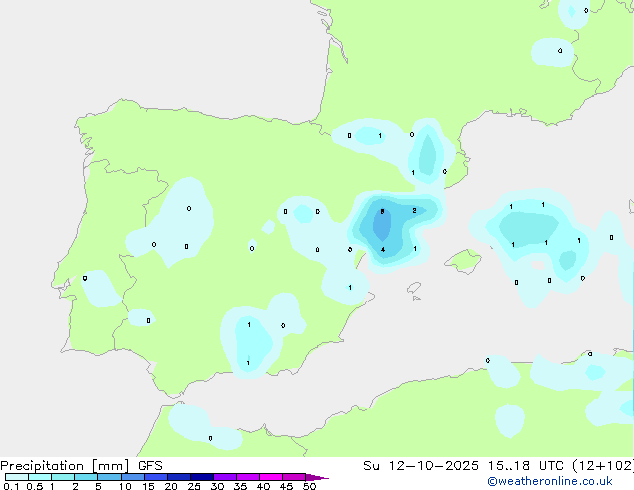The width and height of the screenshot is (634, 490).
Task: Select the 1–2 mm legend color swatch
Action: pyautogui.click(x=63, y=477)
